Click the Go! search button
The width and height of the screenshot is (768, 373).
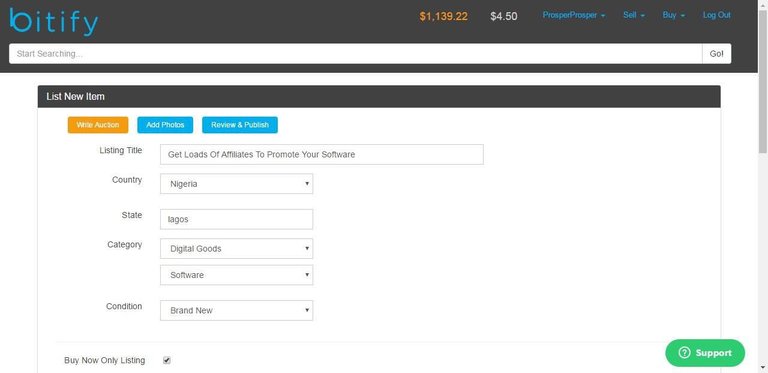[717, 54]
